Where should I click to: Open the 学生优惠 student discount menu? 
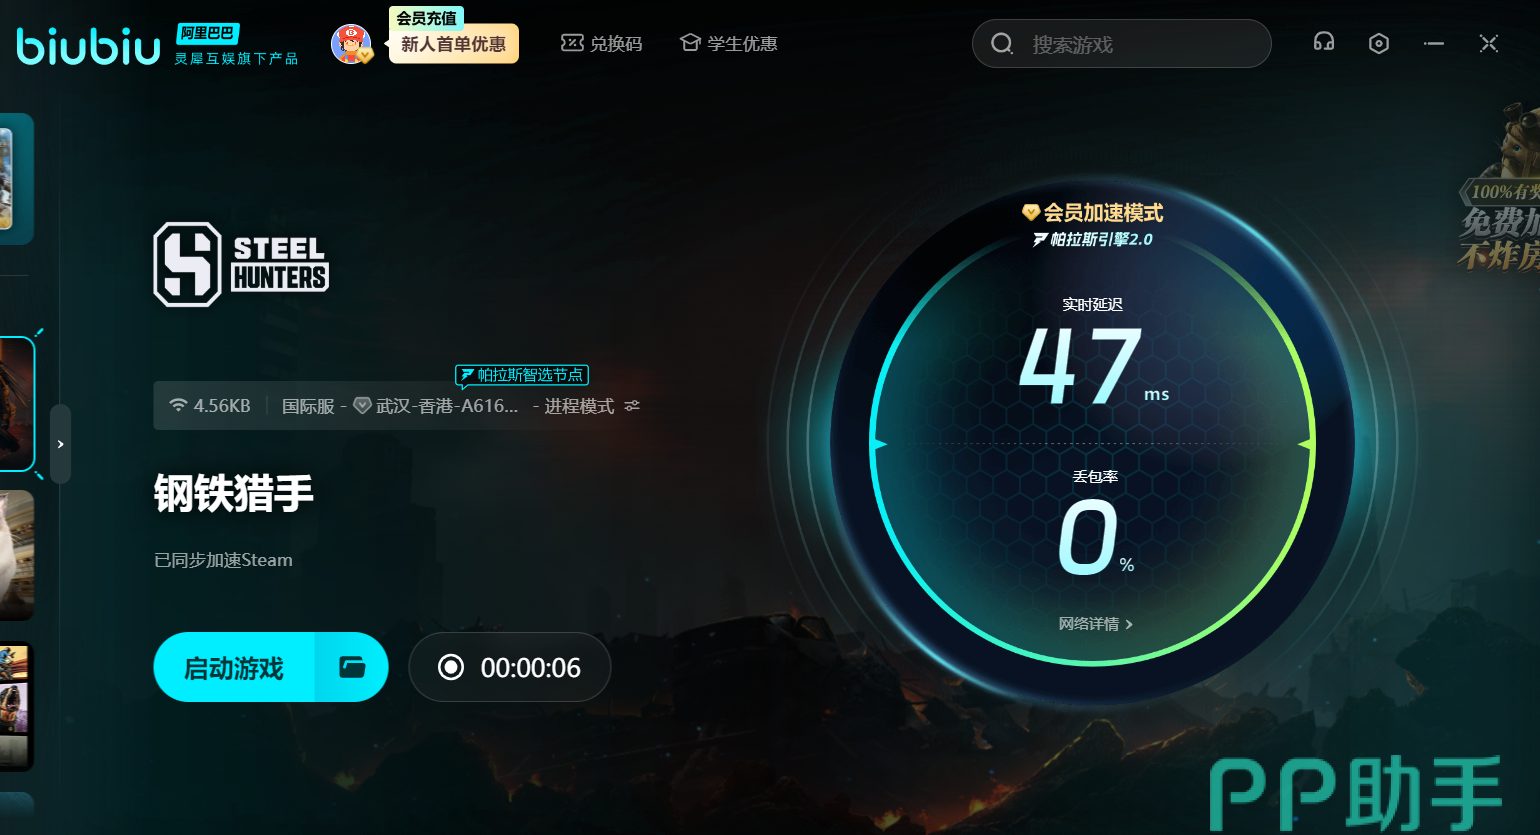pos(729,44)
